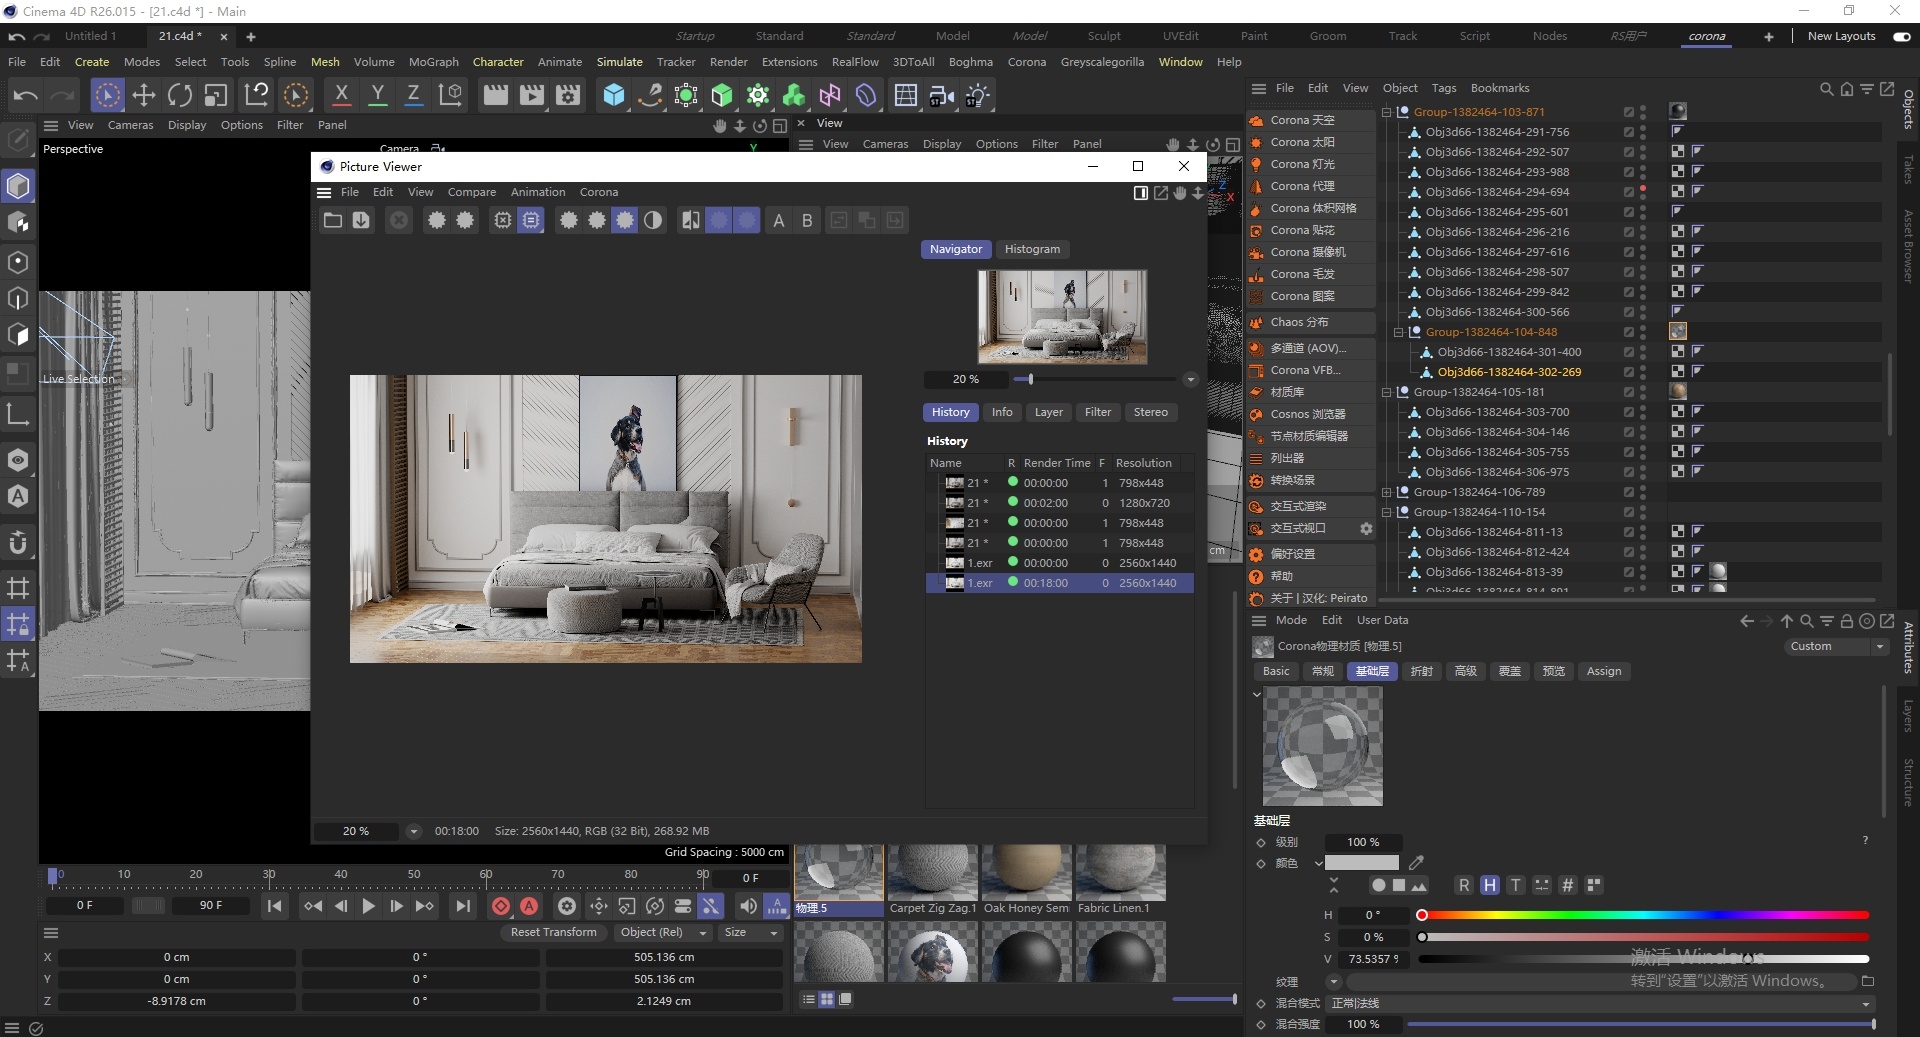Toggle enable checkmark for Group-1382464-103-871
The image size is (1920, 1037).
tap(1628, 112)
